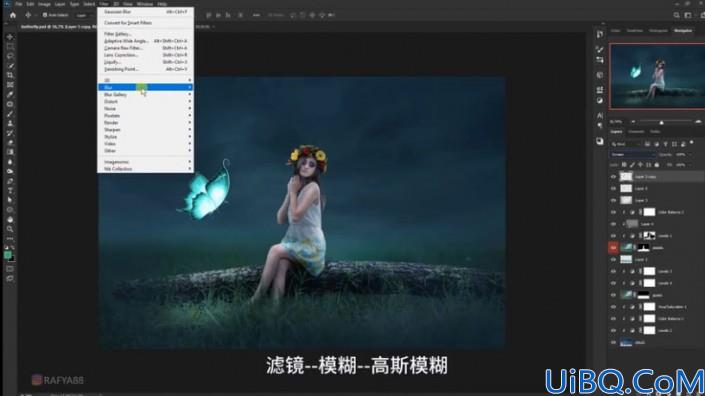Open the Image menu in menu bar

(44, 4)
